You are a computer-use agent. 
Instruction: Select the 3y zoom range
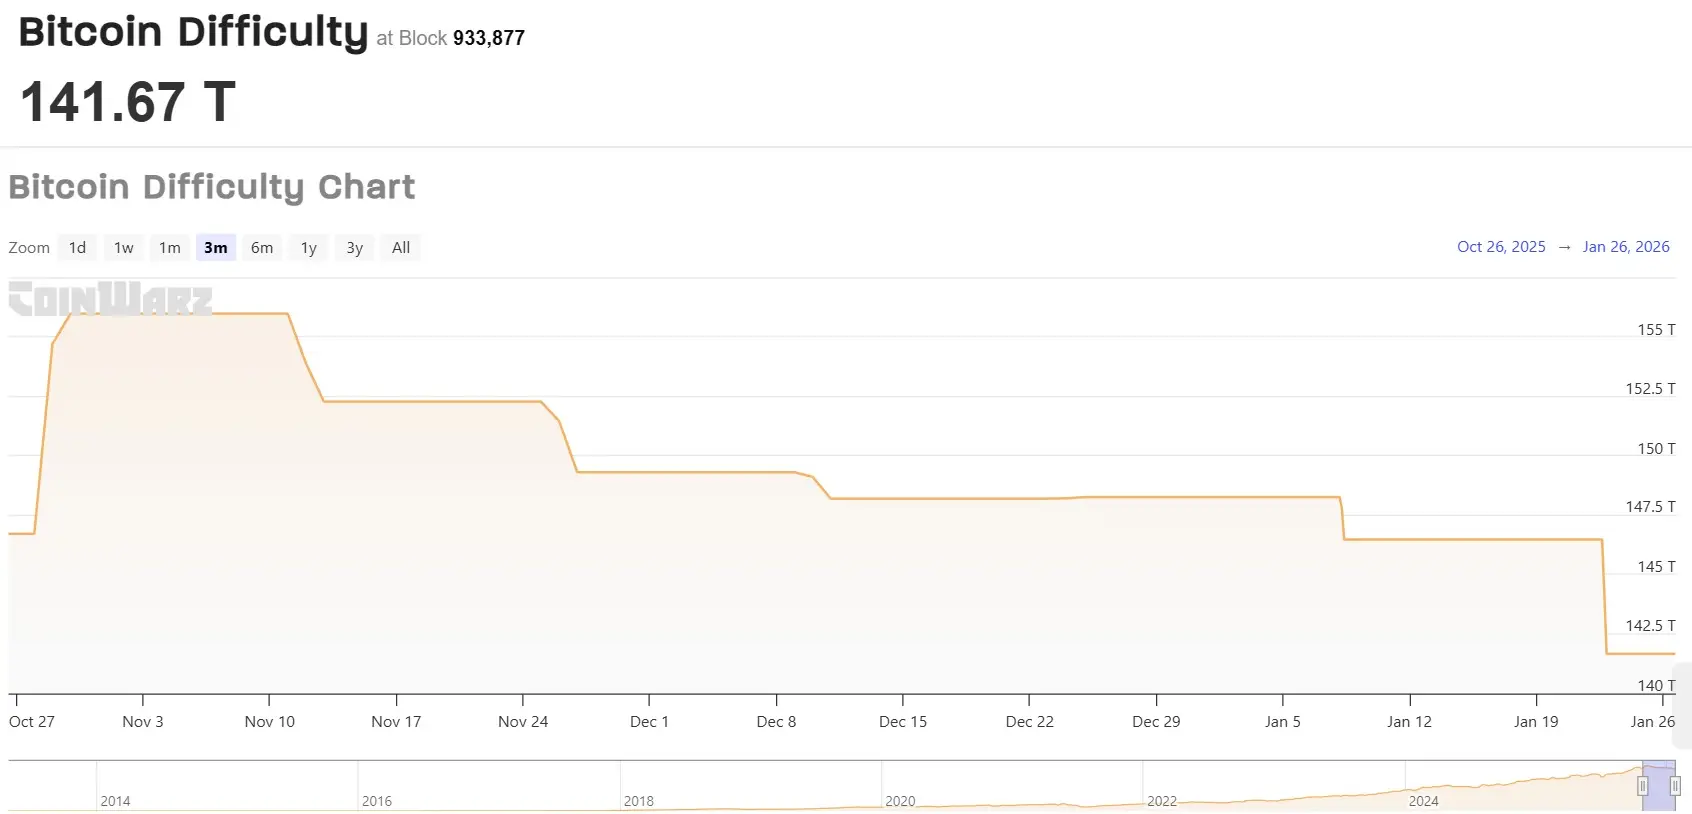(355, 248)
